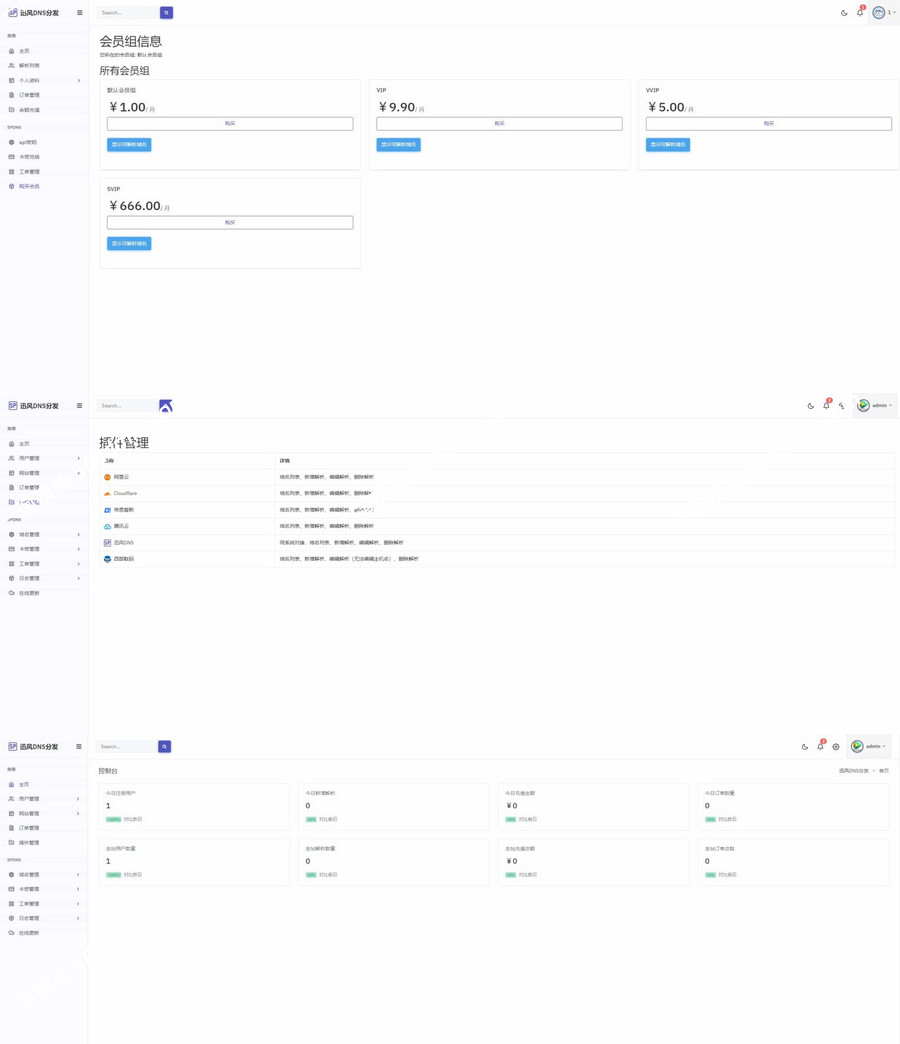Viewport: 900px width, 1044px height.
Task: Click the Cloudflare plugin logo
Action: pos(107,494)
